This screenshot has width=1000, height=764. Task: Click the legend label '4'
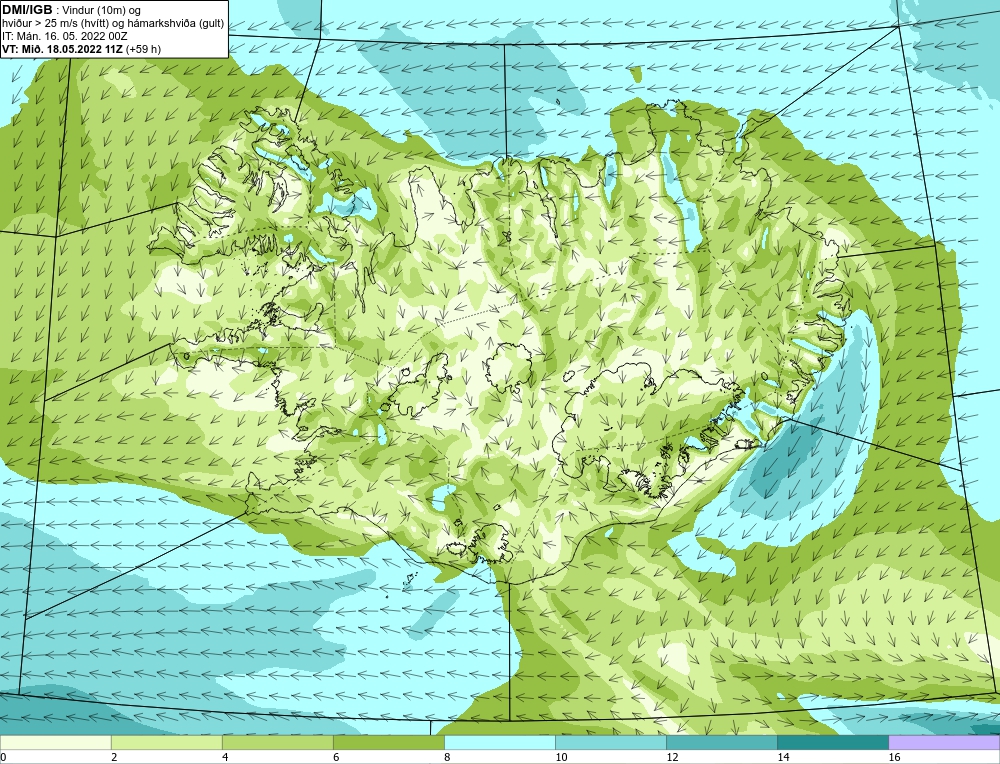click(225, 757)
